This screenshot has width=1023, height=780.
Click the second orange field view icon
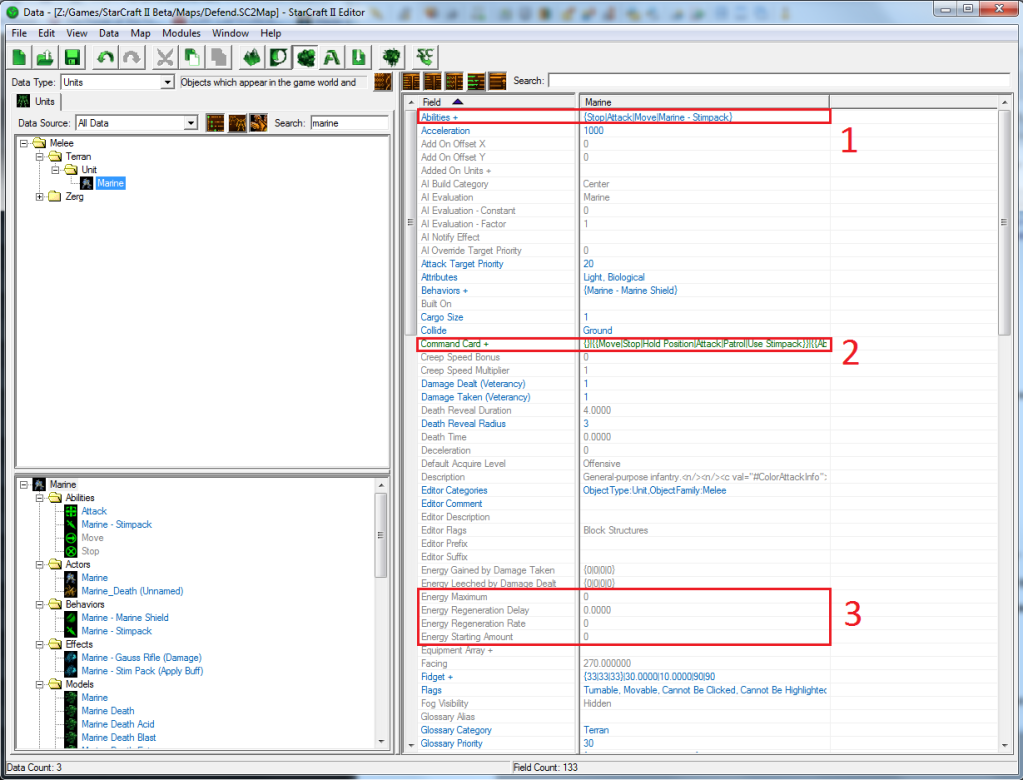(433, 82)
